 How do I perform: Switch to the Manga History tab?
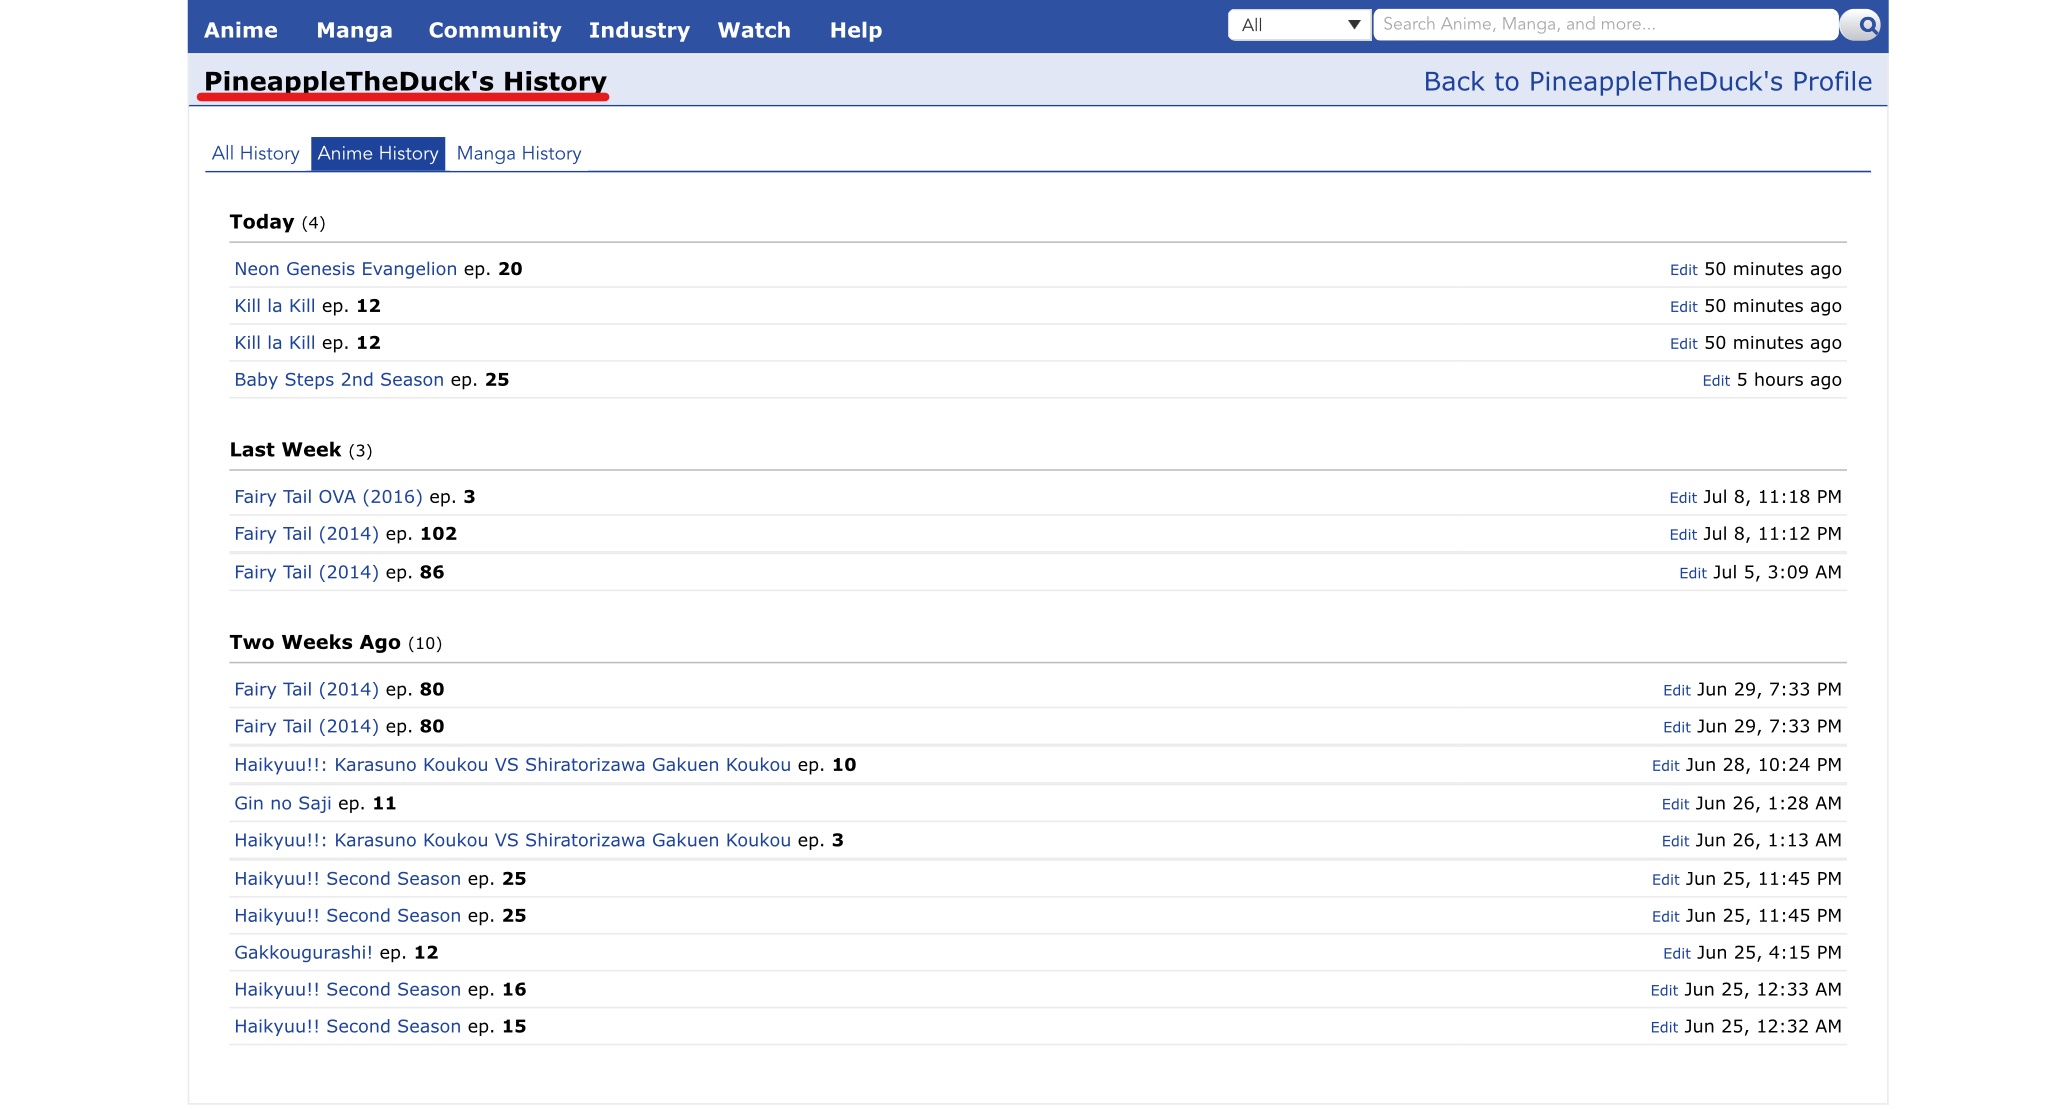click(518, 153)
